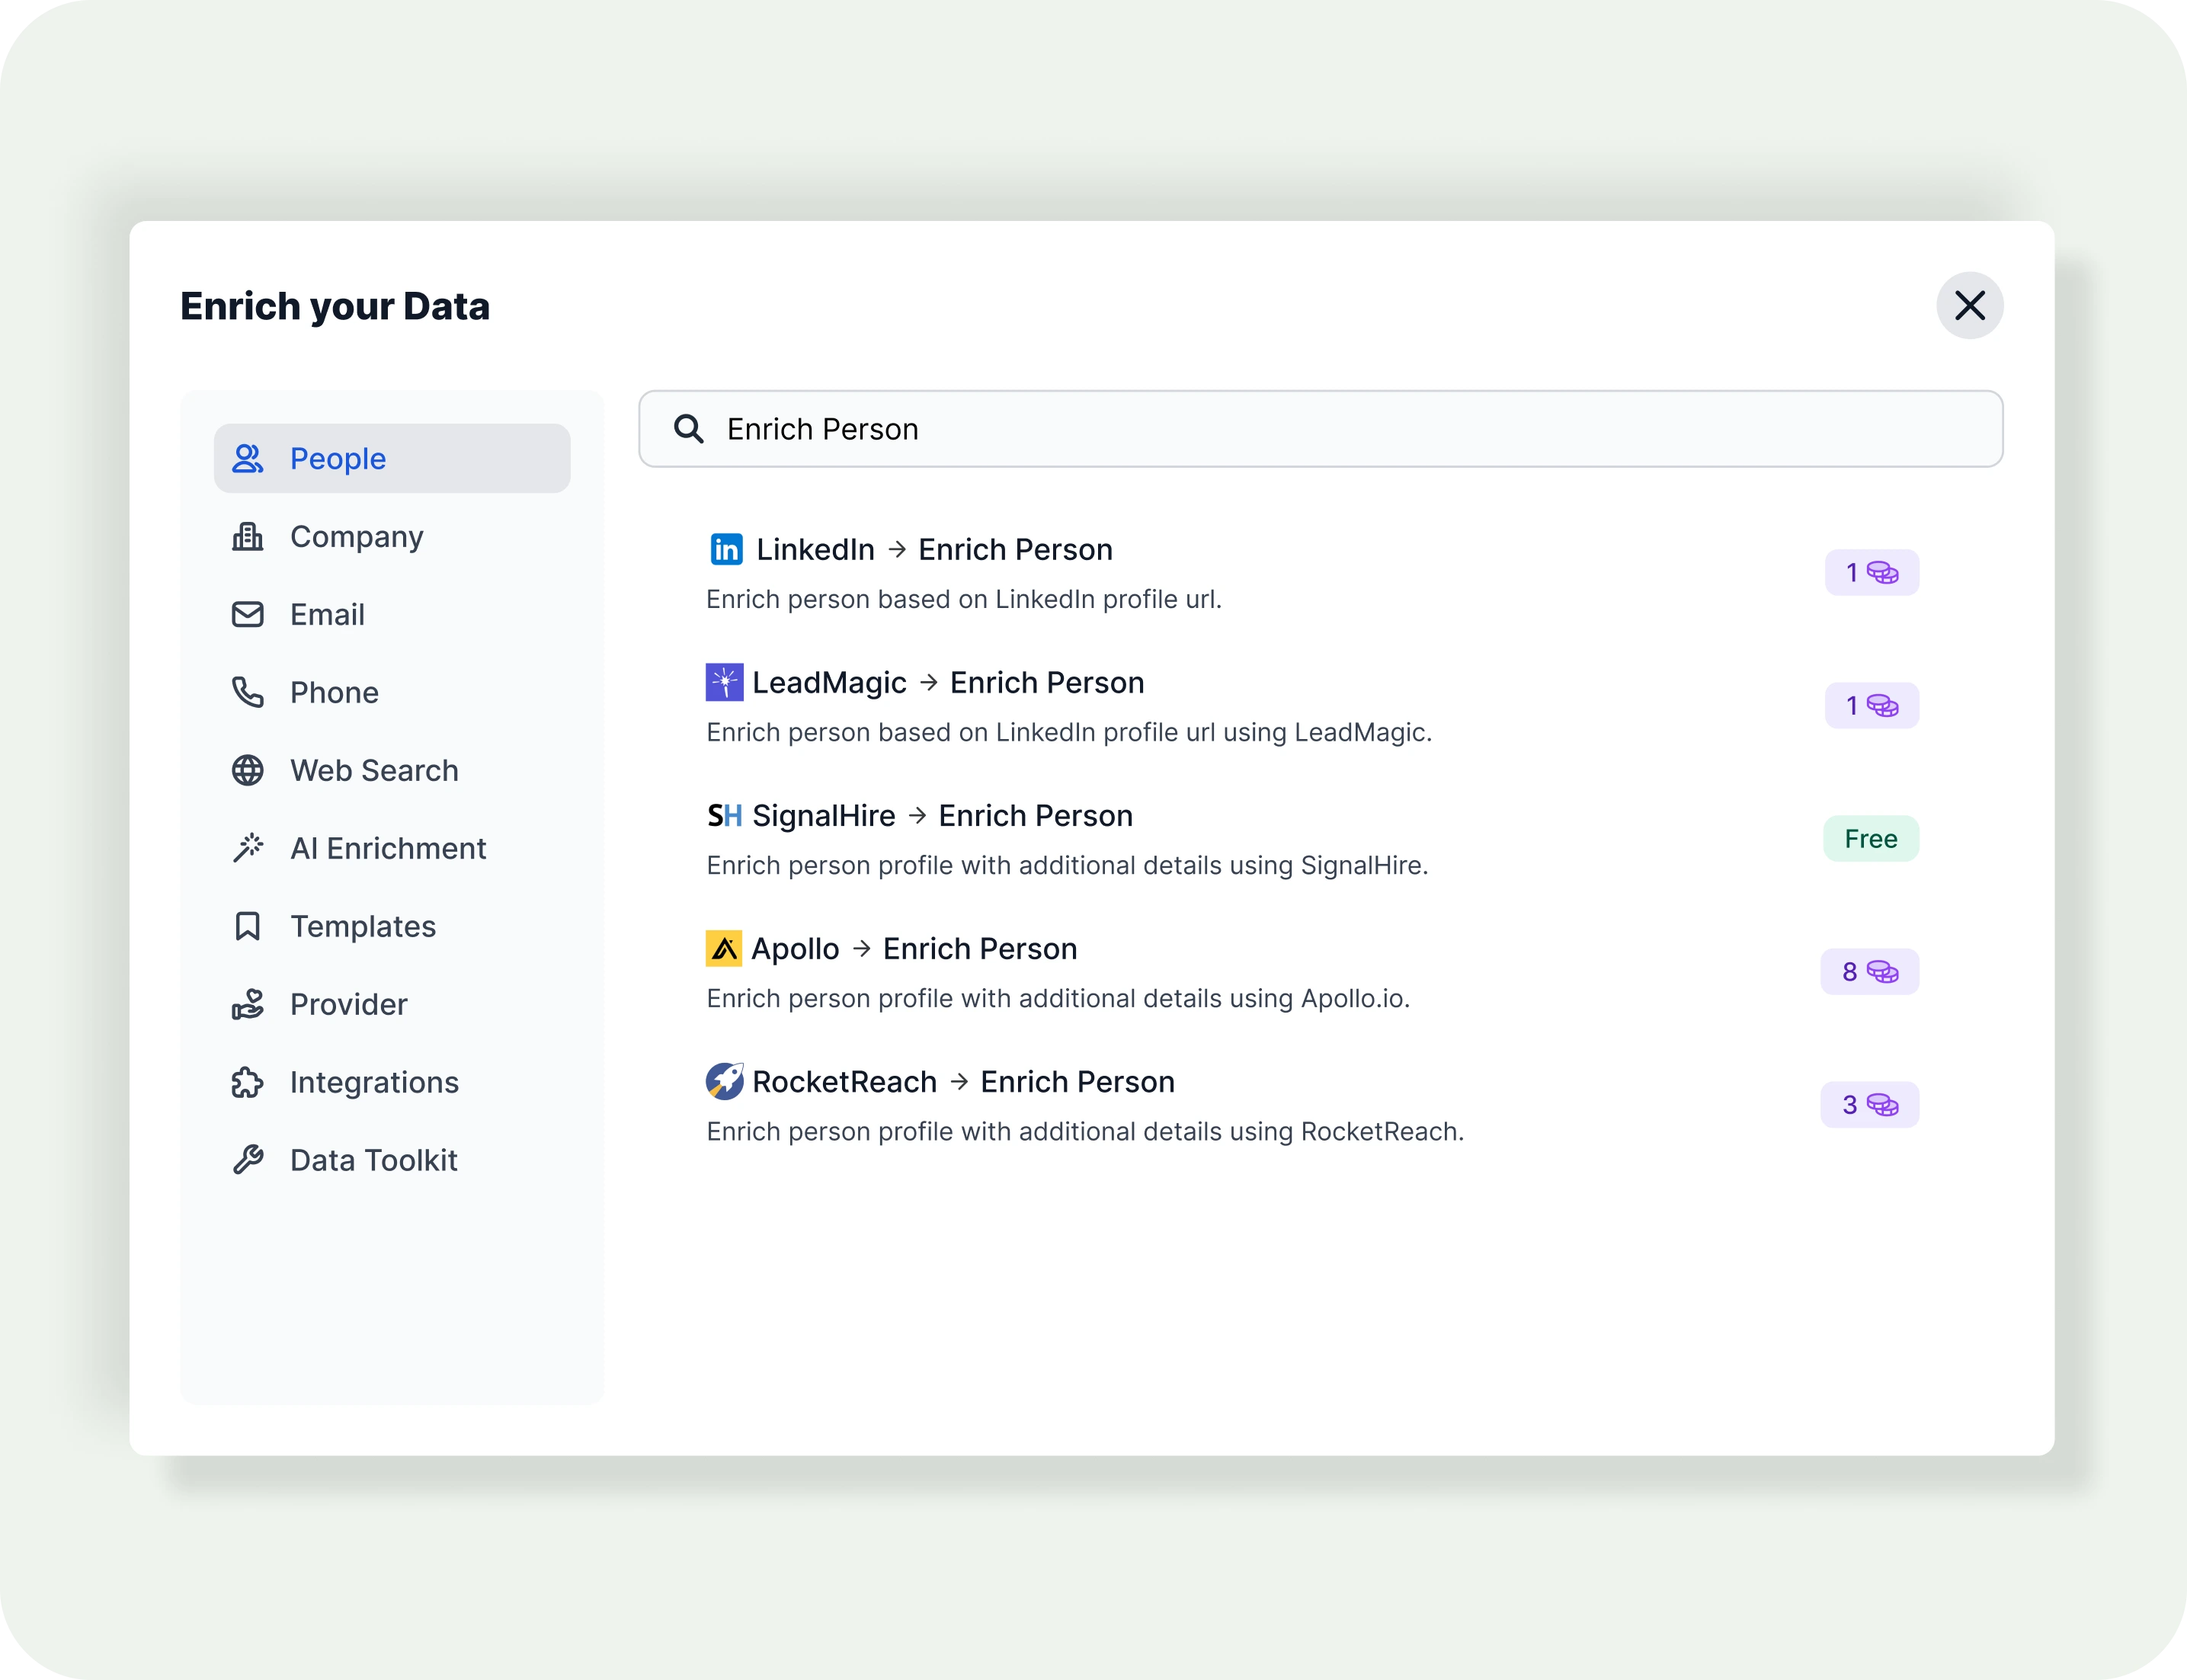
Task: Select the Phone category
Action: point(334,692)
